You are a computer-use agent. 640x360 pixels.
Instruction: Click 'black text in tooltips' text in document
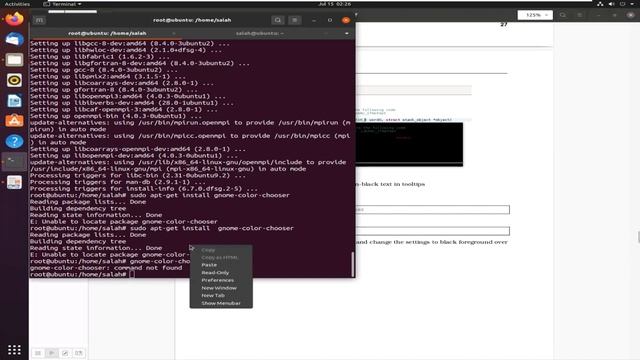click(393, 184)
